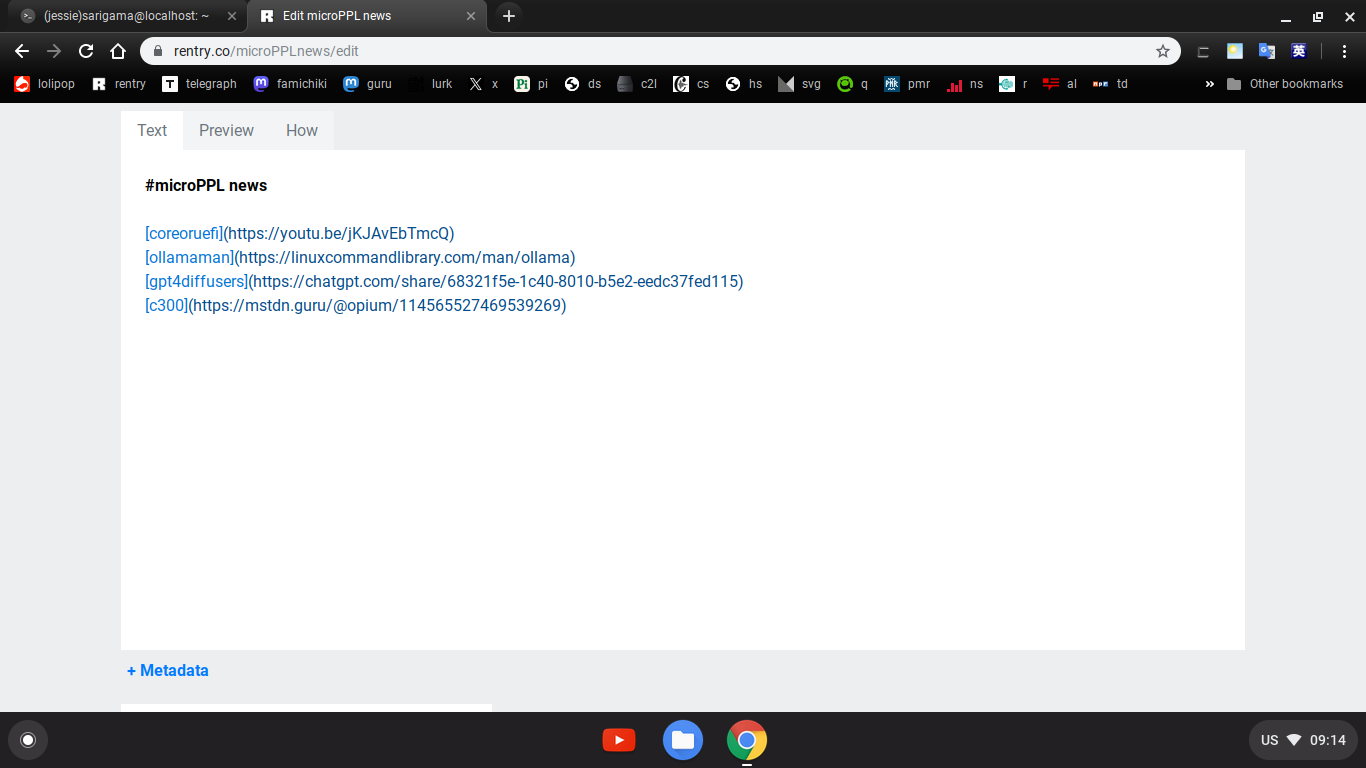Image resolution: width=1366 pixels, height=768 pixels.
Task: Go back using the browser back arrow
Action: tap(22, 51)
